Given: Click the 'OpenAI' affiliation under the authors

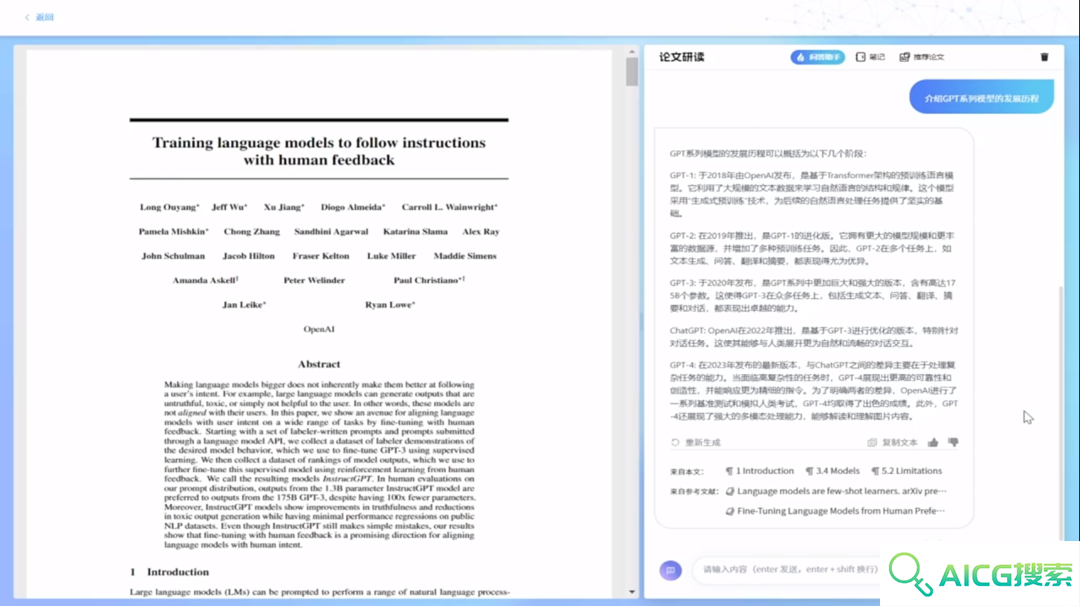Looking at the screenshot, I should tap(319, 329).
